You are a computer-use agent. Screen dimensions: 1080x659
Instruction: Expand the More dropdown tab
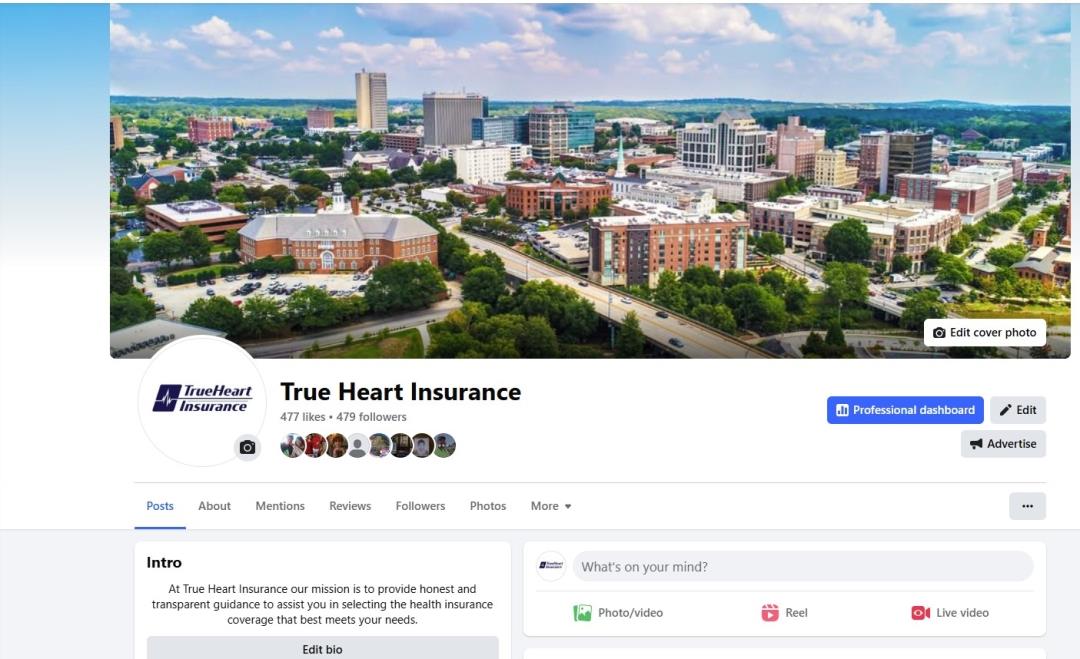click(x=551, y=506)
